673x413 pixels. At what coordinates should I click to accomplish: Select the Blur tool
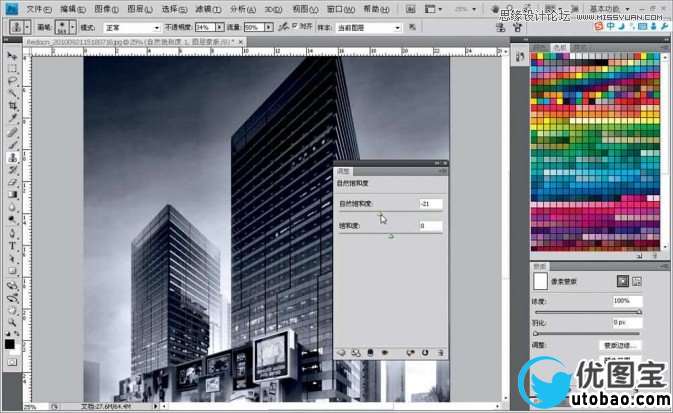click(12, 207)
